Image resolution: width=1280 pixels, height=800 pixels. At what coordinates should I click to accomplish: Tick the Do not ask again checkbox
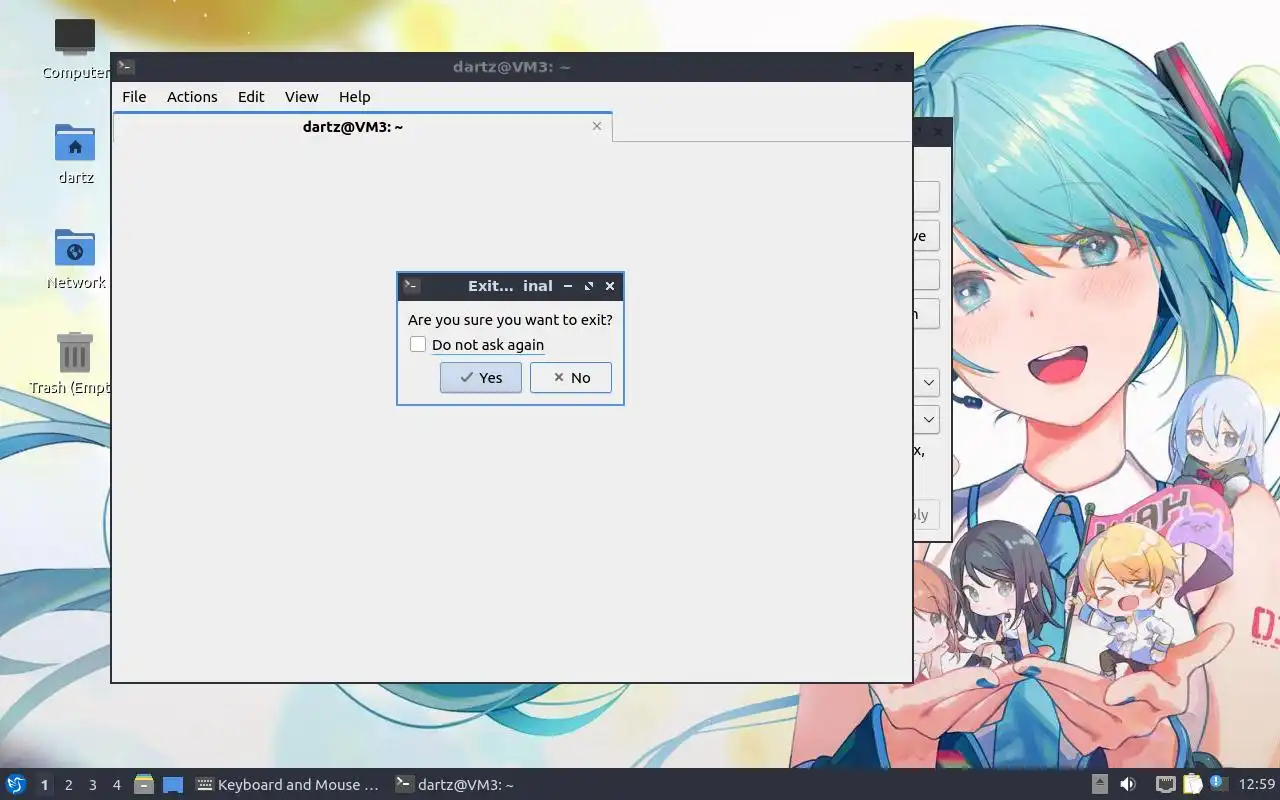418,344
